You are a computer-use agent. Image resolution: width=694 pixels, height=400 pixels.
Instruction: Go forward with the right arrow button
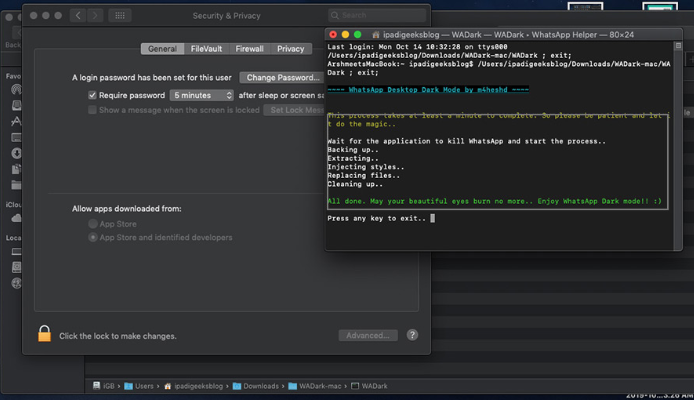(95, 16)
